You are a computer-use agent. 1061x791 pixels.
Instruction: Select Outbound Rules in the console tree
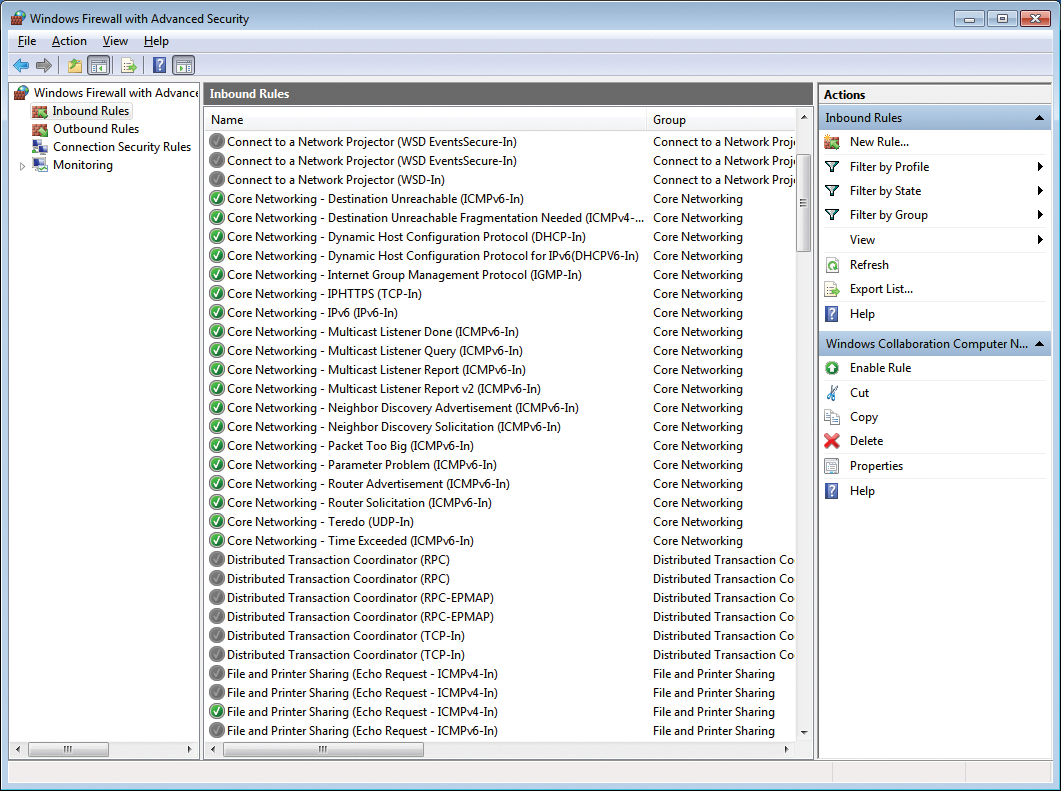coord(95,128)
